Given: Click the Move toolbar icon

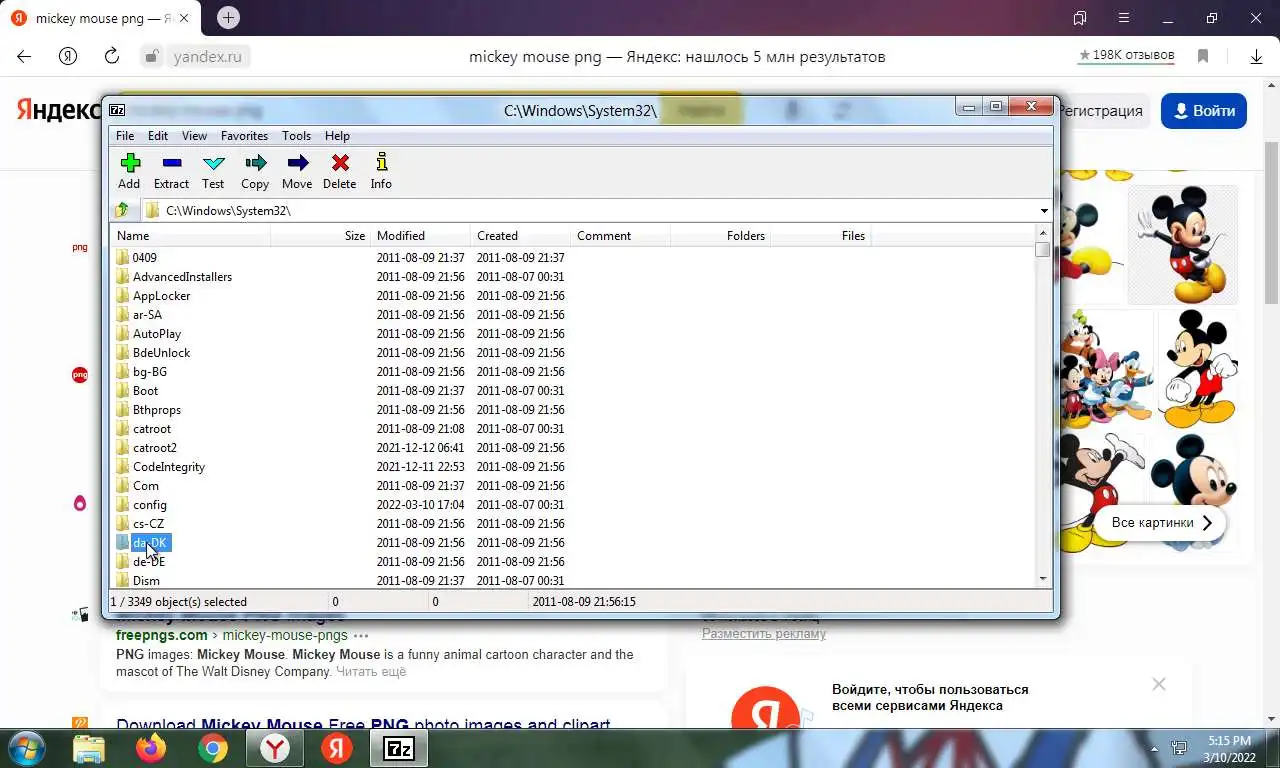Looking at the screenshot, I should [297, 170].
